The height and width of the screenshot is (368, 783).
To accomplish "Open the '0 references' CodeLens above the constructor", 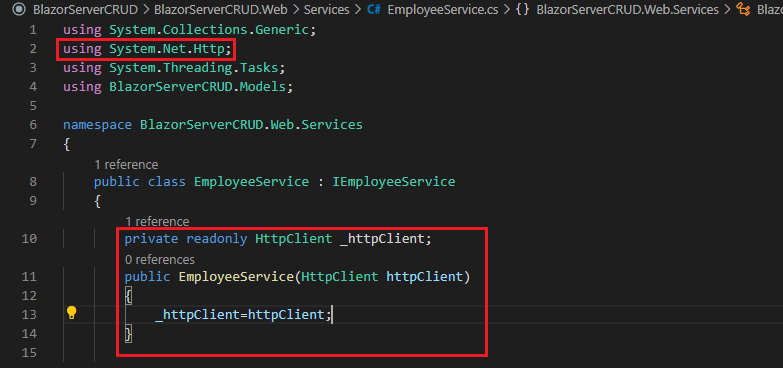I will click(159, 259).
